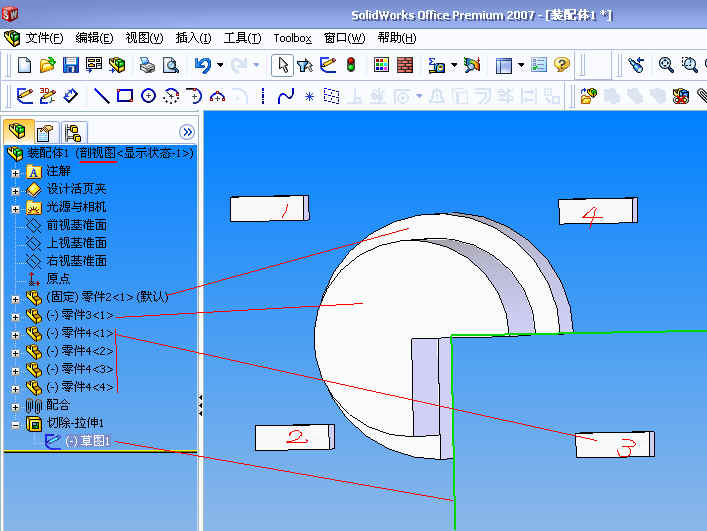Click the panel splitter collapse arrows
This screenshot has width=707, height=531.
click(200, 405)
